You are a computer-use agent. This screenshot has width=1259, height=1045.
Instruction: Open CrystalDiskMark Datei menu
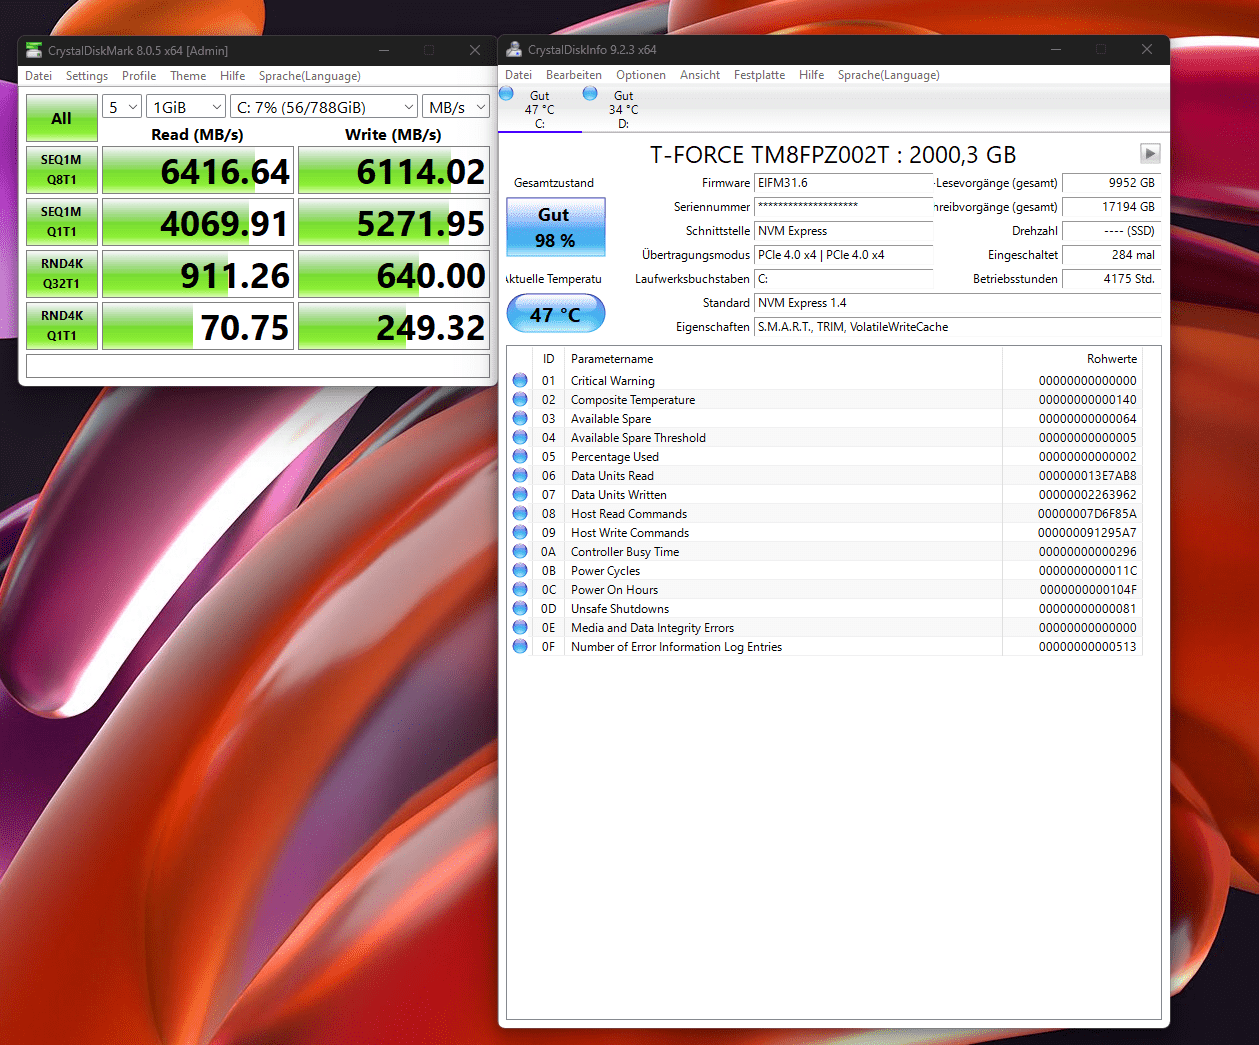[x=38, y=76]
